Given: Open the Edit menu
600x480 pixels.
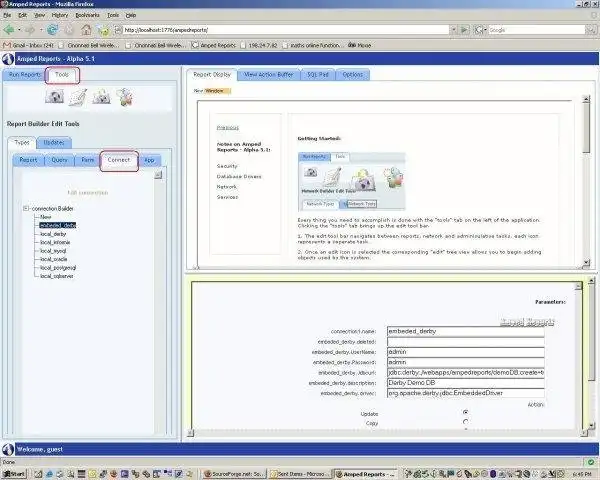Looking at the screenshot, I should pos(23,15).
